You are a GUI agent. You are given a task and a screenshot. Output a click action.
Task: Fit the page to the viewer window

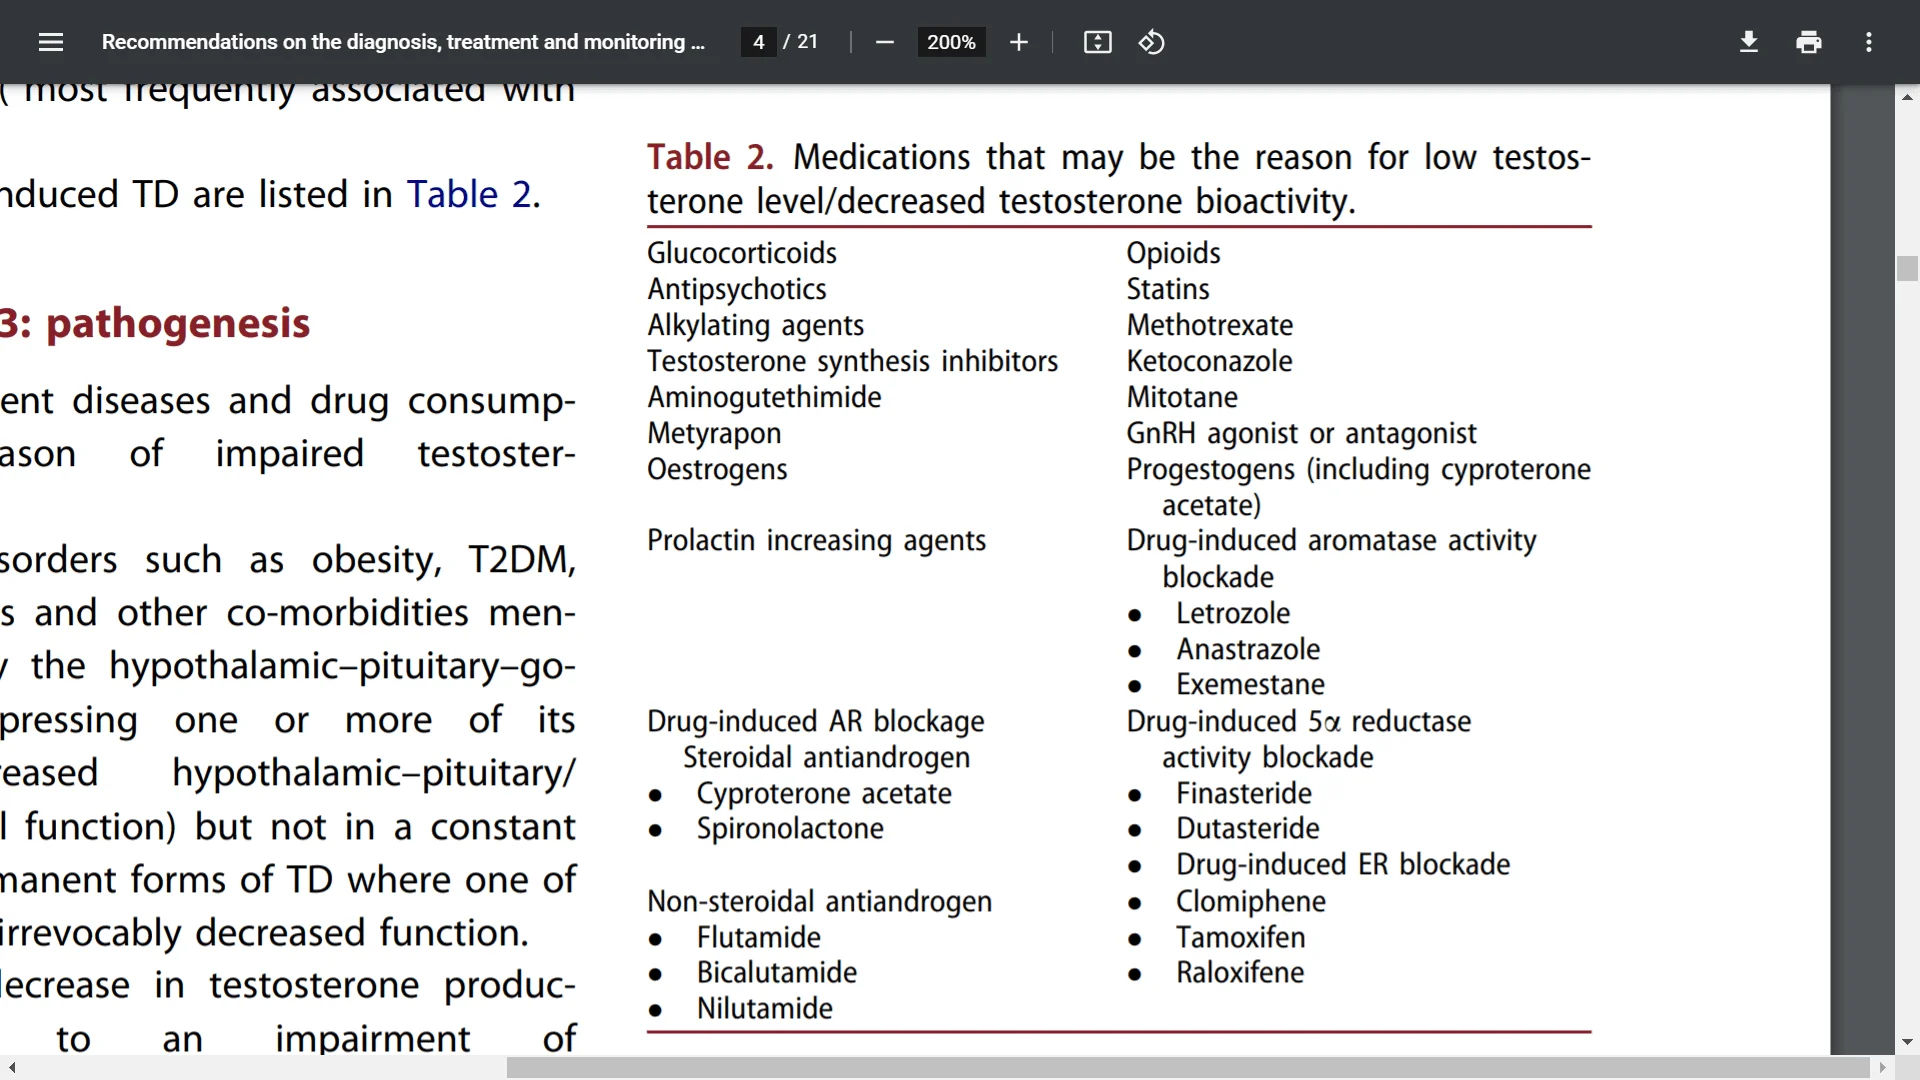[x=1097, y=42]
